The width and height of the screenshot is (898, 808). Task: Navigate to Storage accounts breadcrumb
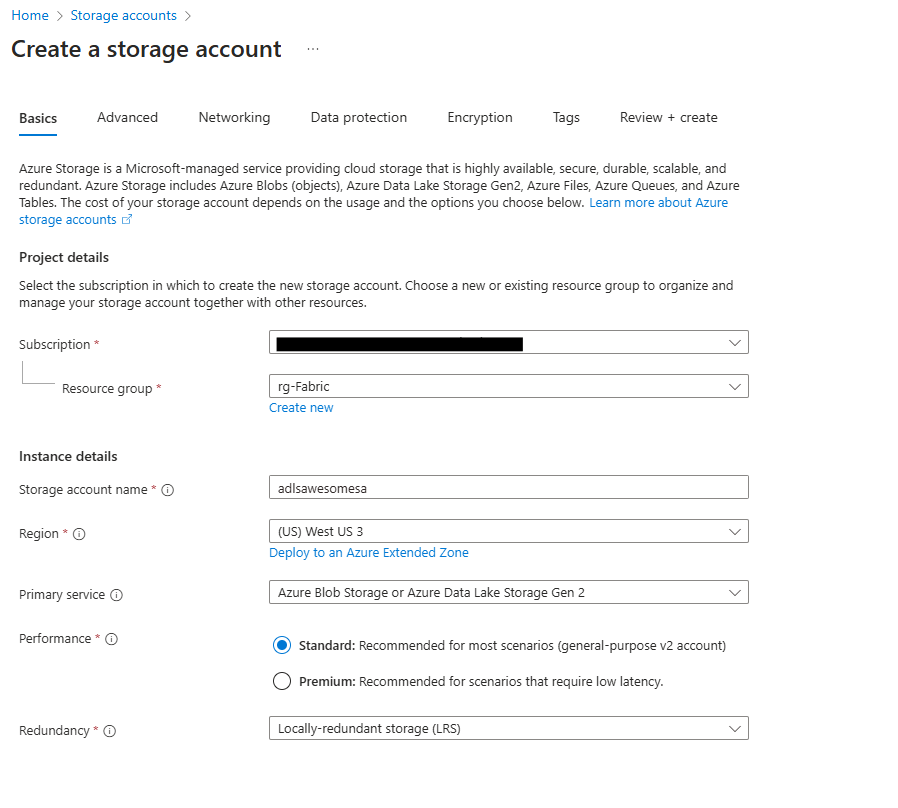124,15
